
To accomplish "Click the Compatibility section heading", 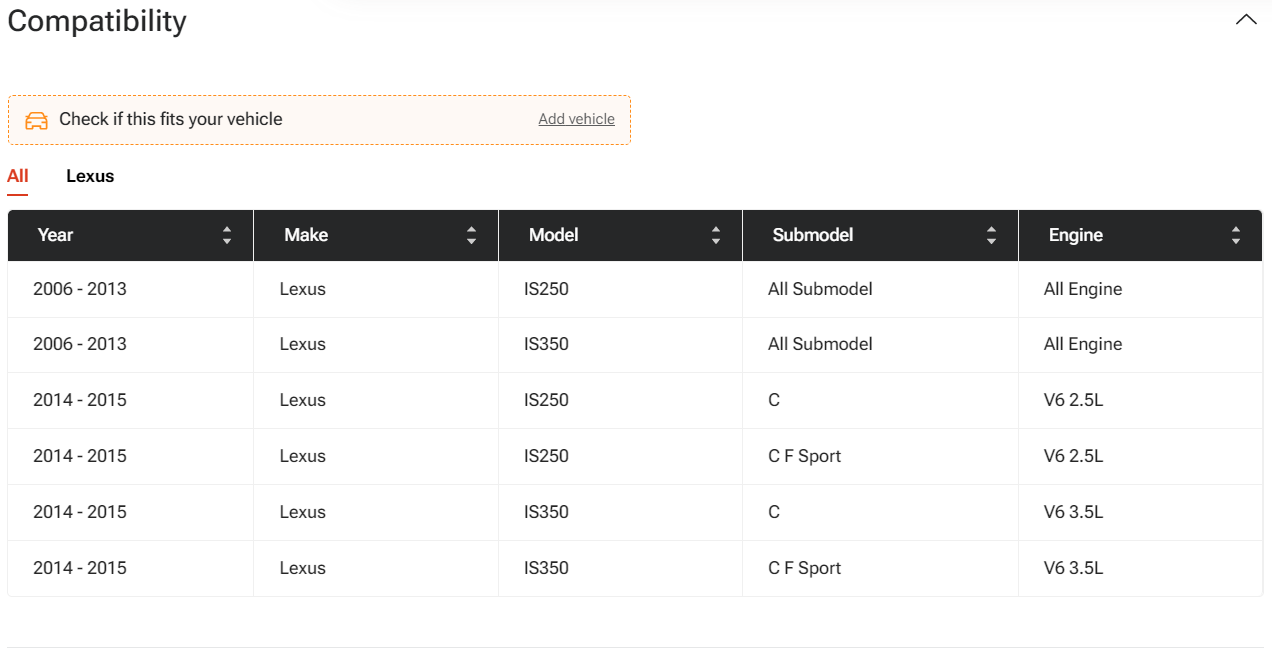I will point(97,21).
